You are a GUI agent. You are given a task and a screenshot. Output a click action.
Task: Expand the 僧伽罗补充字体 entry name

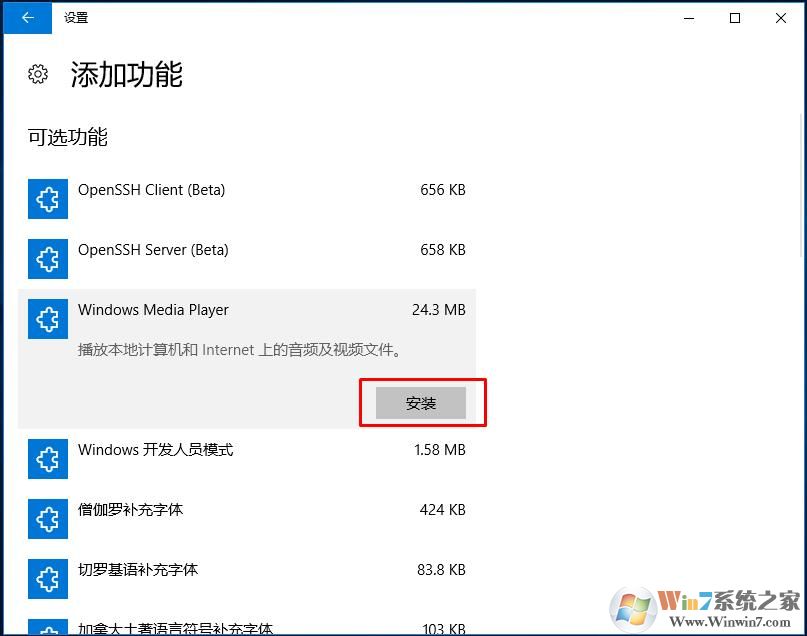(x=130, y=510)
